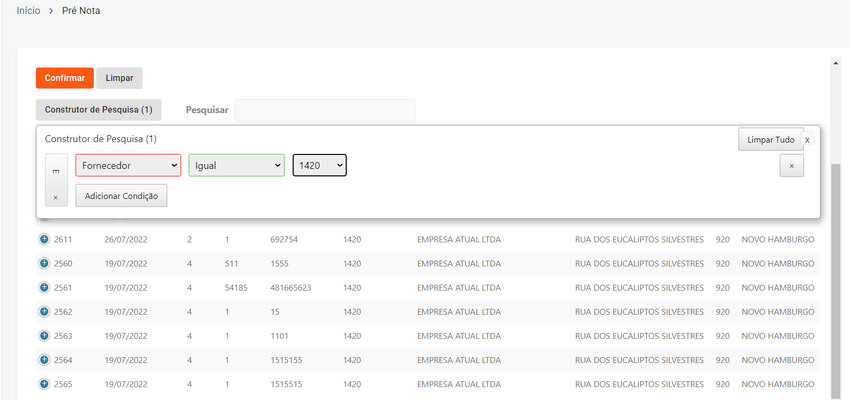Click cell 511 in row 2560
Image resolution: width=850 pixels, height=400 pixels.
coord(231,263)
